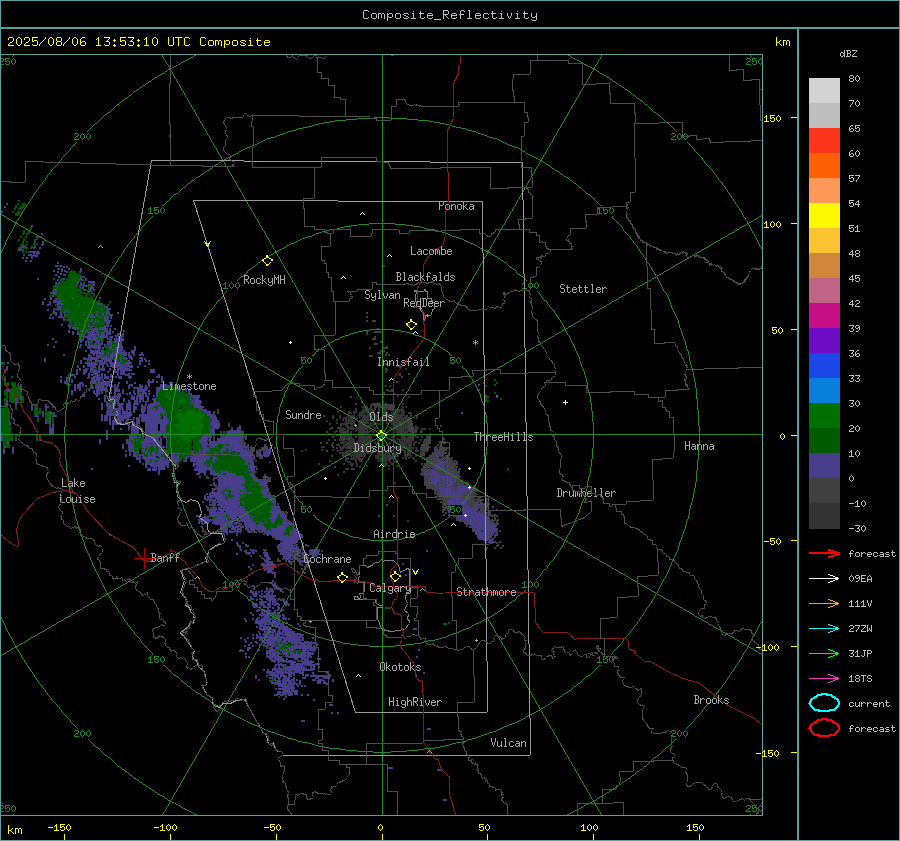Pick the bright green 20-30 dBZ band
The height and width of the screenshot is (841, 900).
click(824, 416)
